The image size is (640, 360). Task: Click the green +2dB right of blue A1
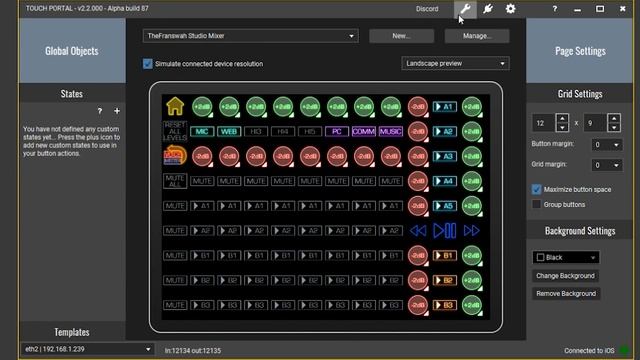[471, 107]
